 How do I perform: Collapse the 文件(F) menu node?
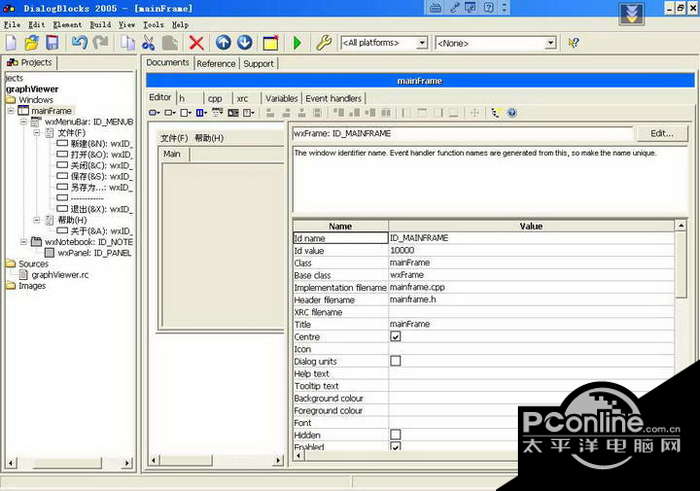coord(37,133)
